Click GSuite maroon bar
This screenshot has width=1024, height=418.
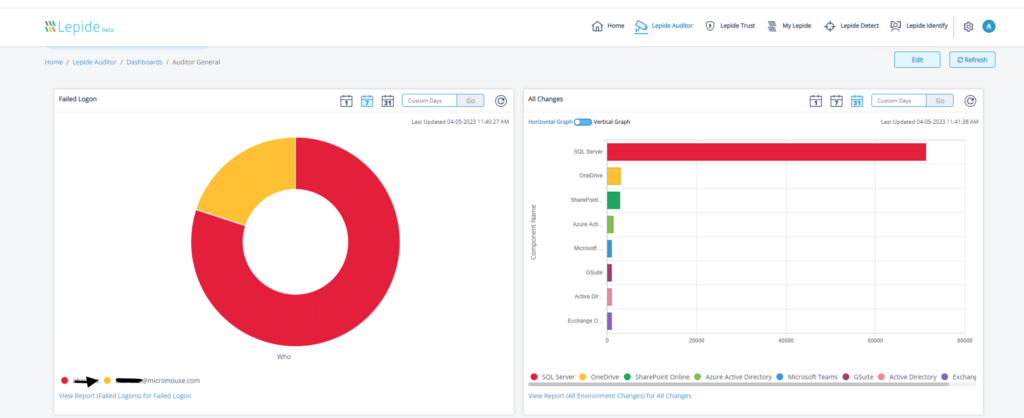pyautogui.click(x=609, y=272)
